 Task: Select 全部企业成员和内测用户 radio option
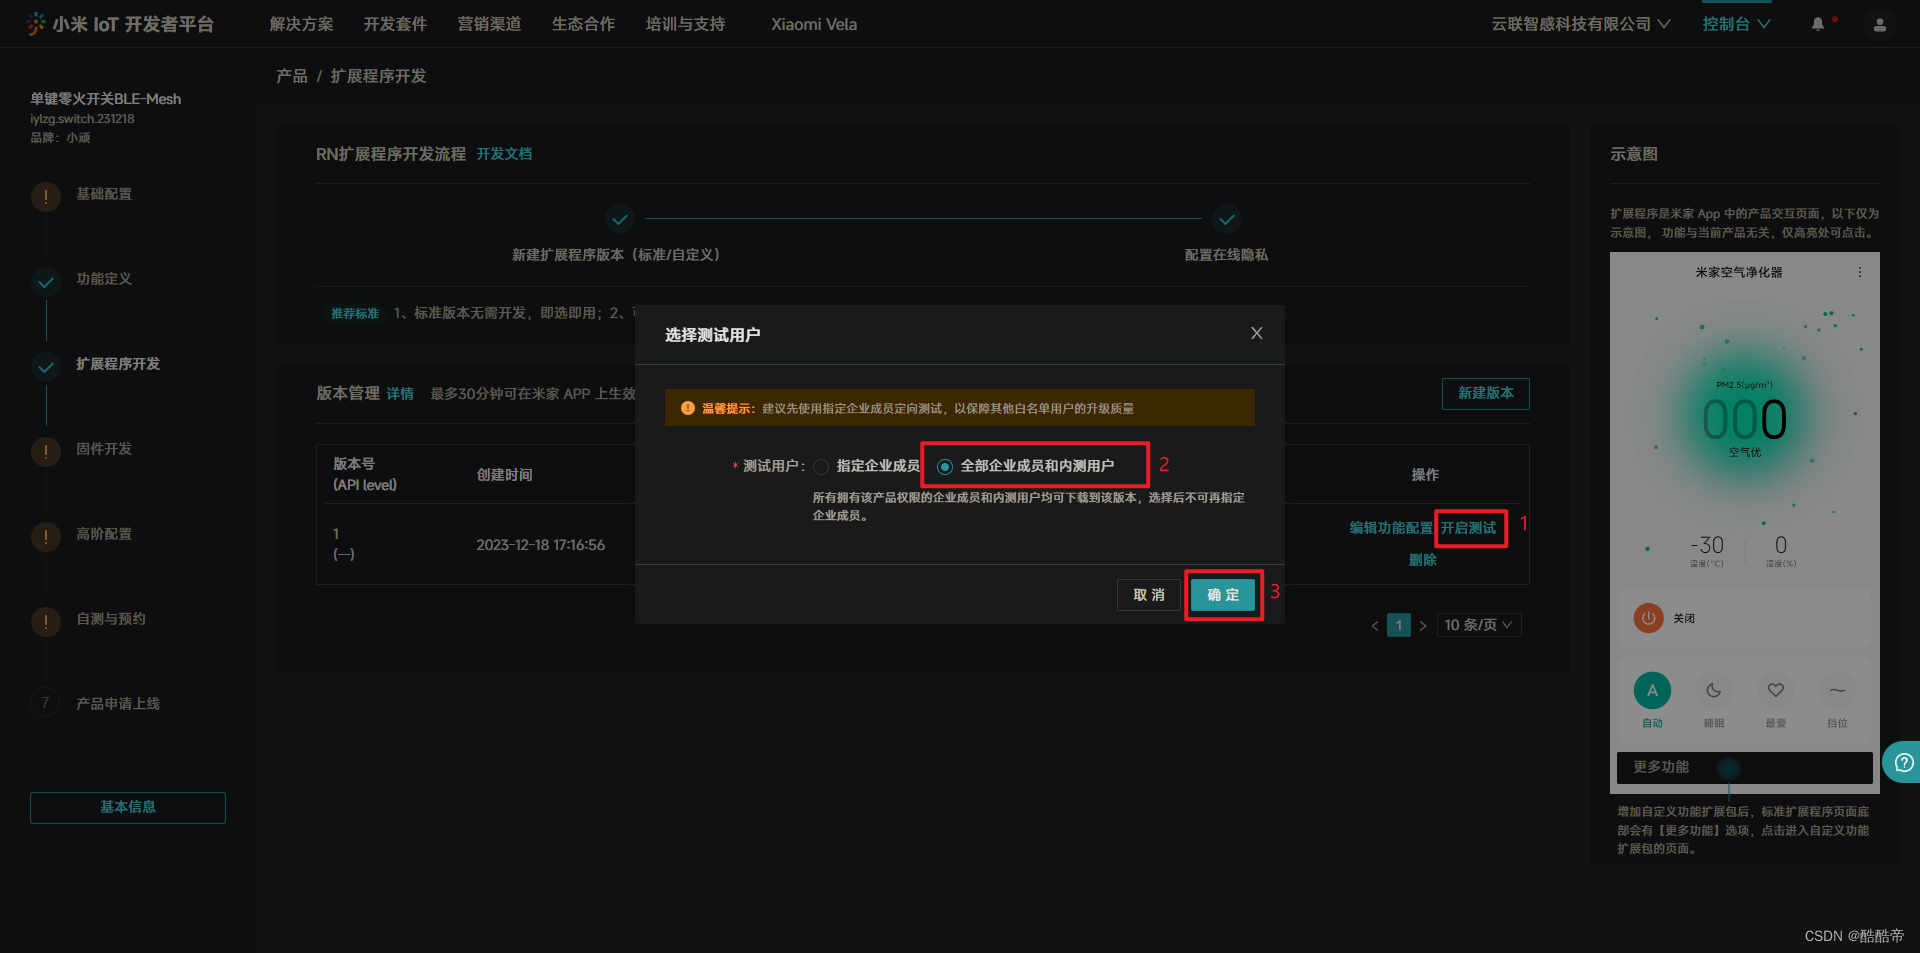pos(945,466)
